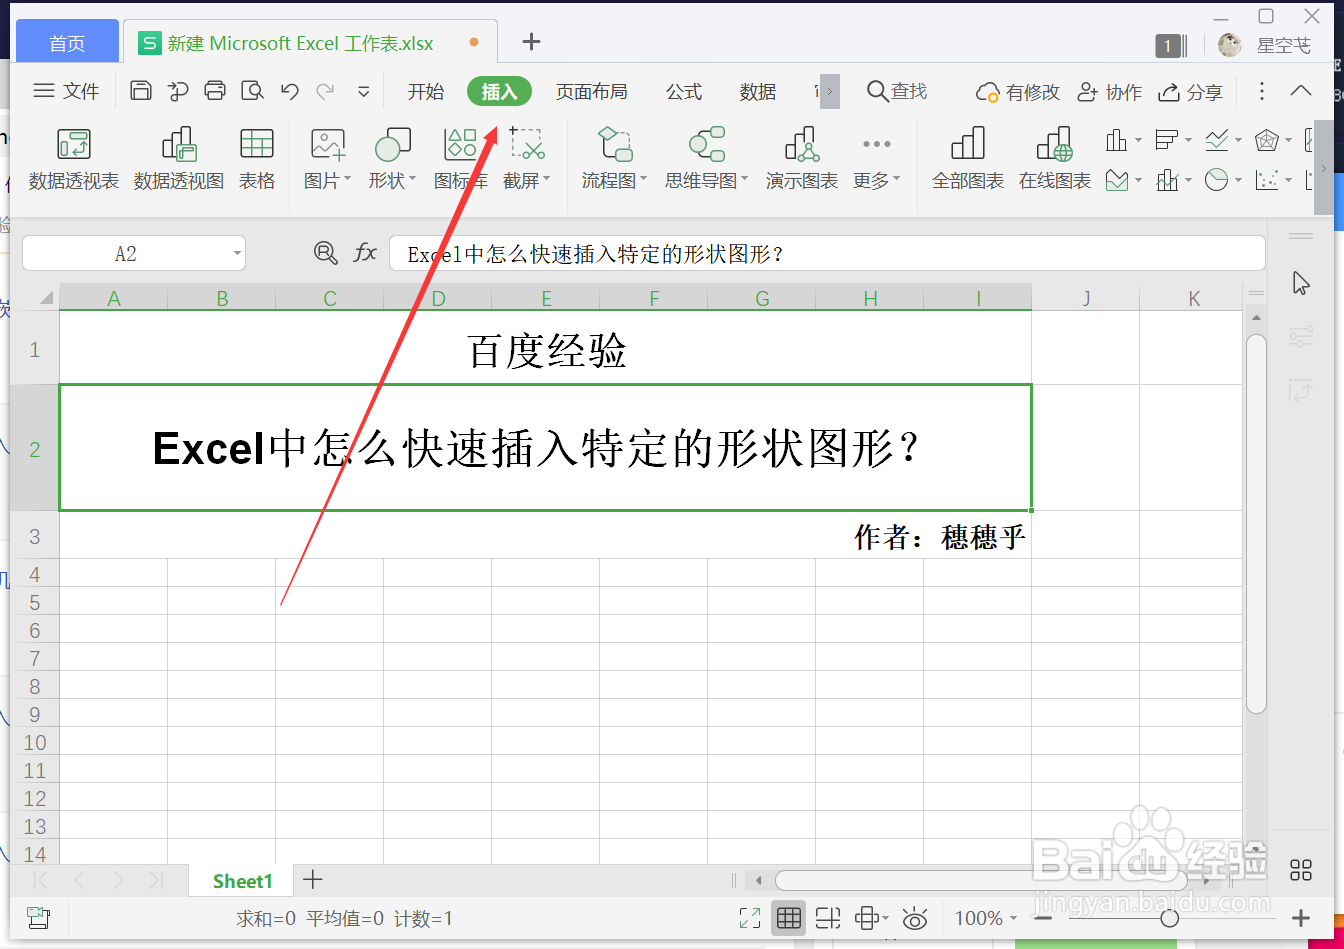Expand quick access toolbar customize arrow

point(364,91)
